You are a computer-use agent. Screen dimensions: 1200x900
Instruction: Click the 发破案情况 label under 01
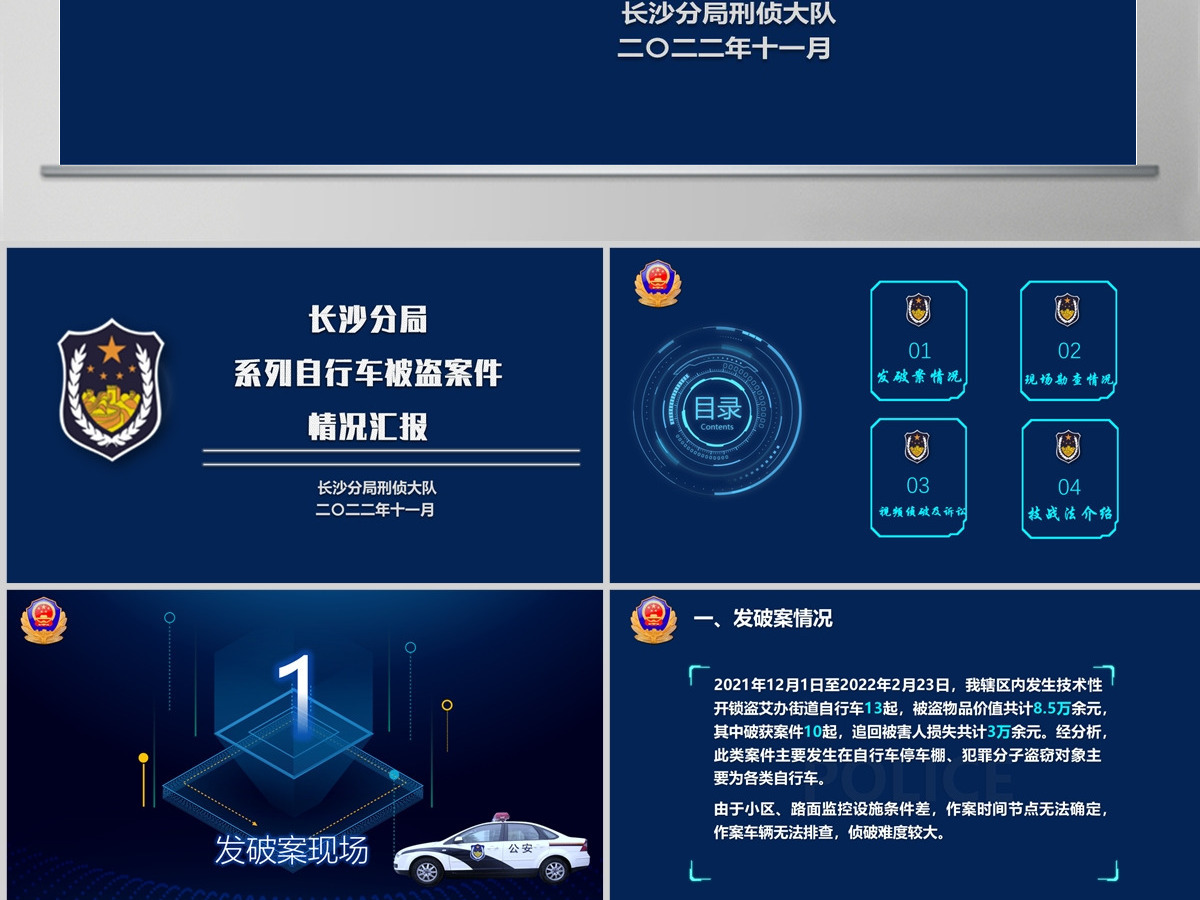pyautogui.click(x=919, y=377)
